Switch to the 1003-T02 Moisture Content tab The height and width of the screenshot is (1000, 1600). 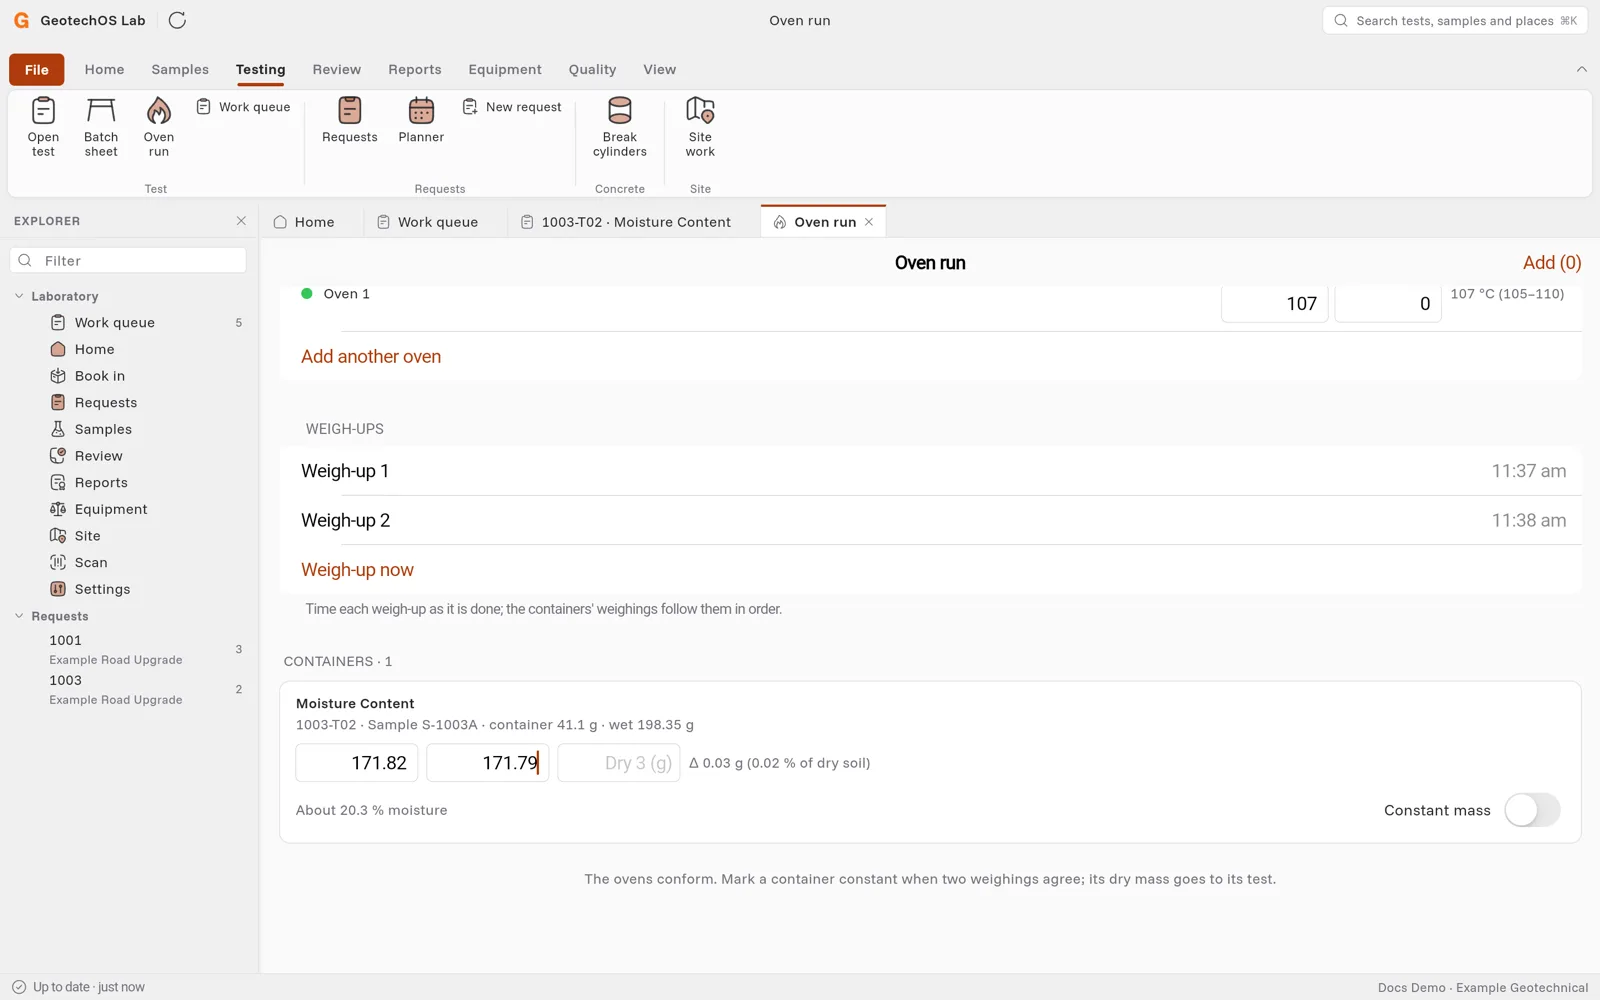tap(636, 222)
